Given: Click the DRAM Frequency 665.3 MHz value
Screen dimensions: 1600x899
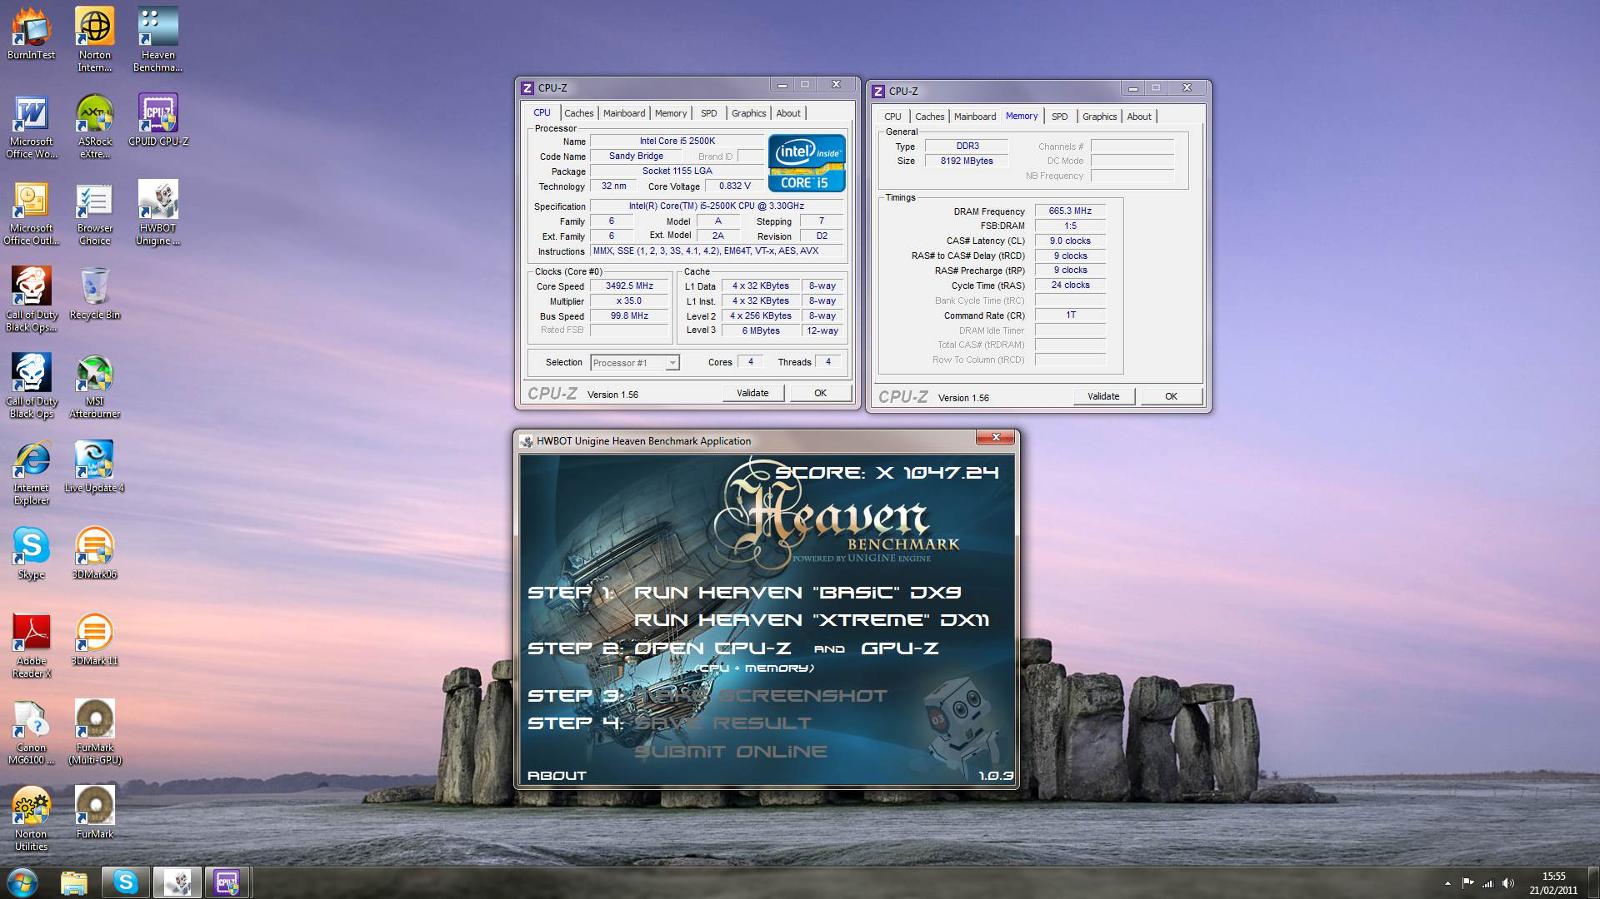Looking at the screenshot, I should tap(1070, 211).
